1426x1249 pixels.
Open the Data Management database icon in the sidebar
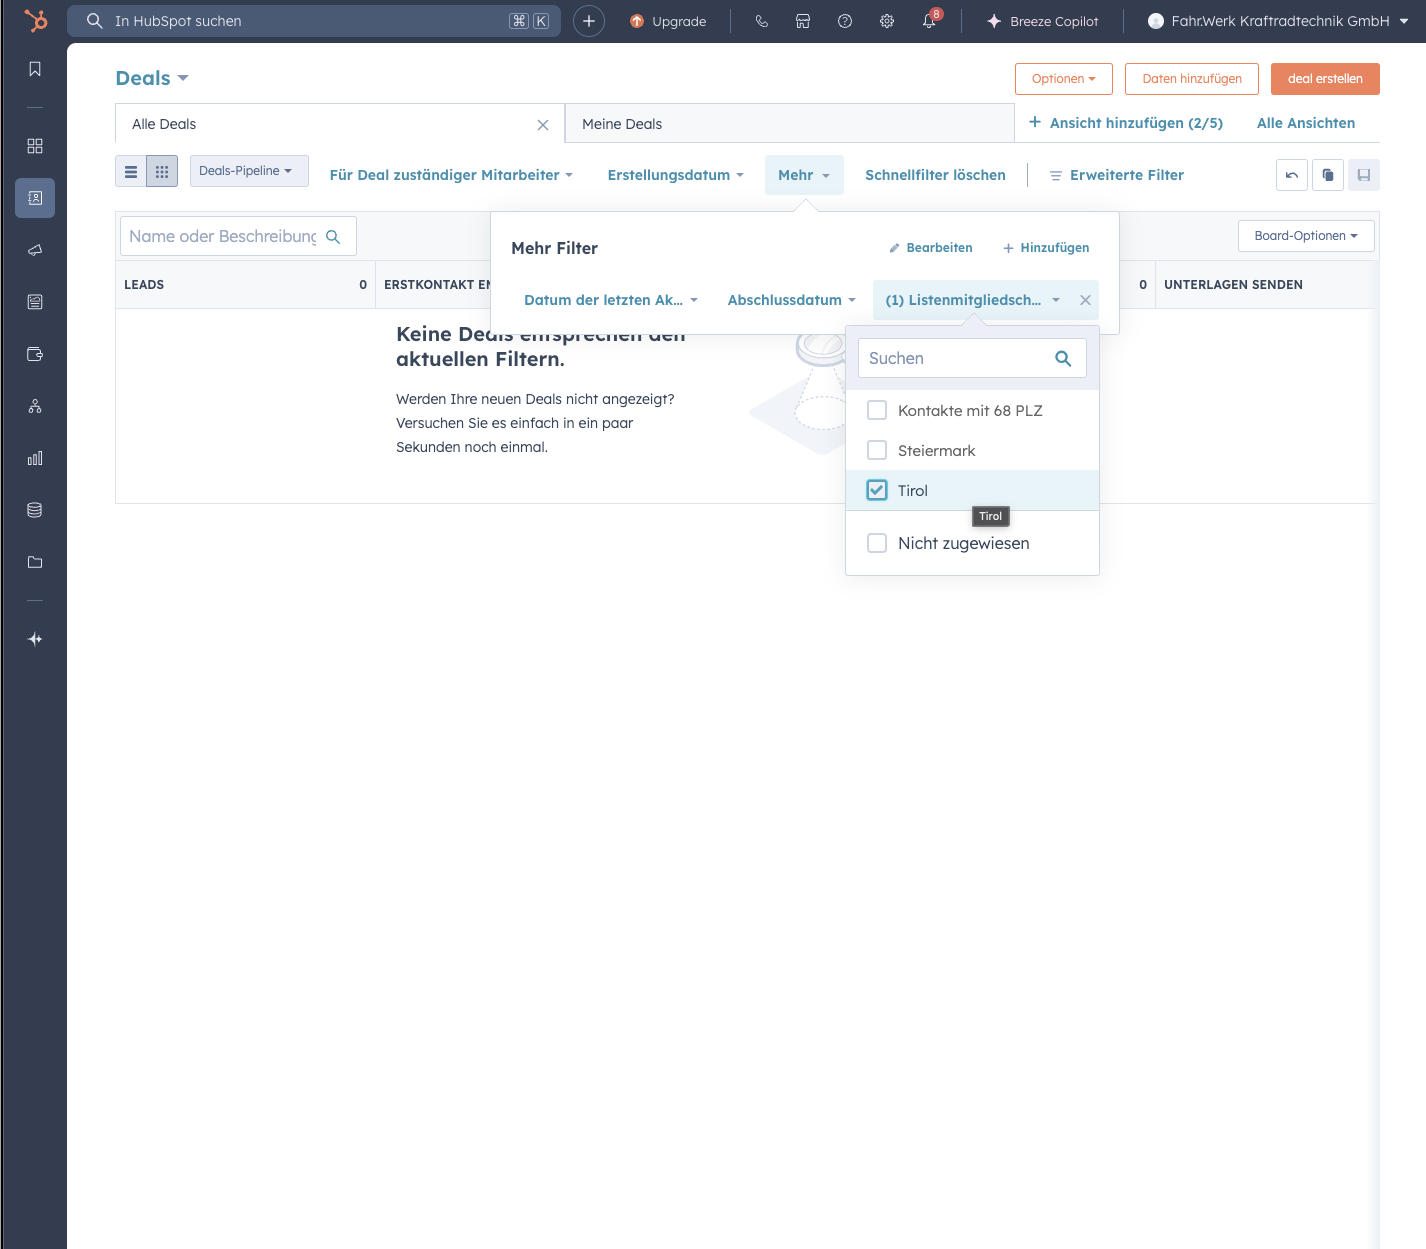tap(34, 510)
